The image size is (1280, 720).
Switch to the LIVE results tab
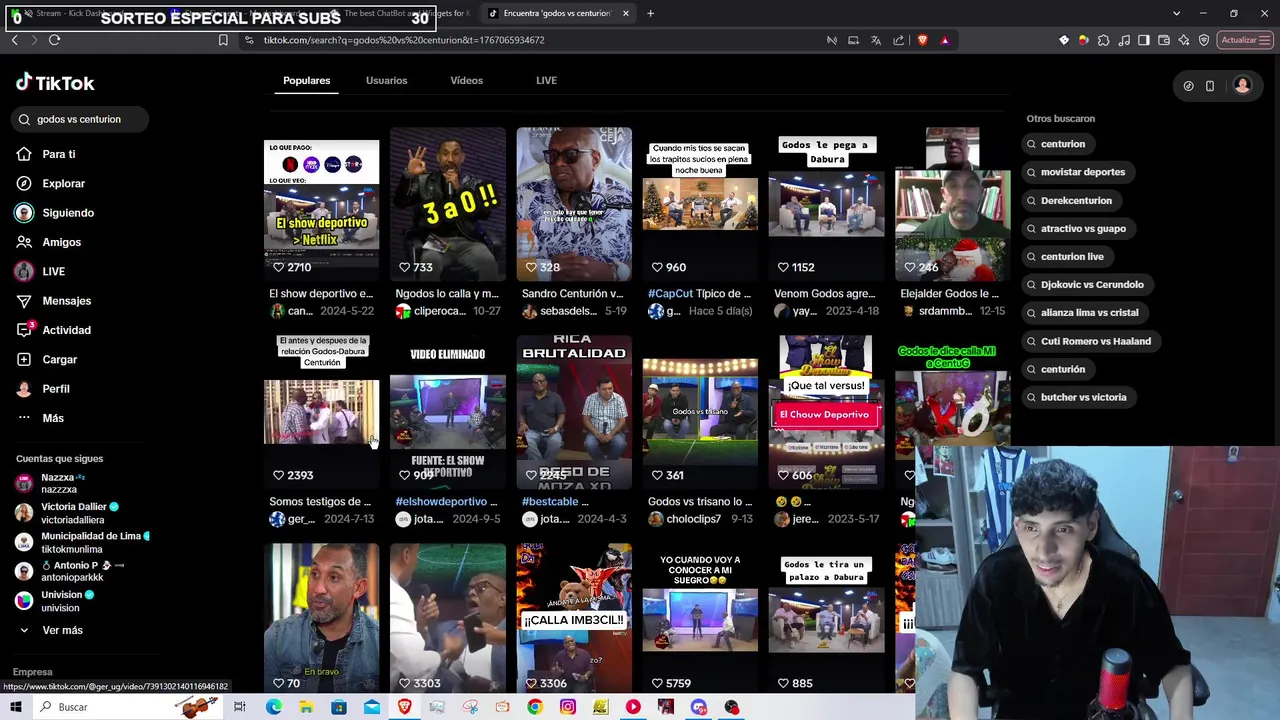click(x=546, y=80)
